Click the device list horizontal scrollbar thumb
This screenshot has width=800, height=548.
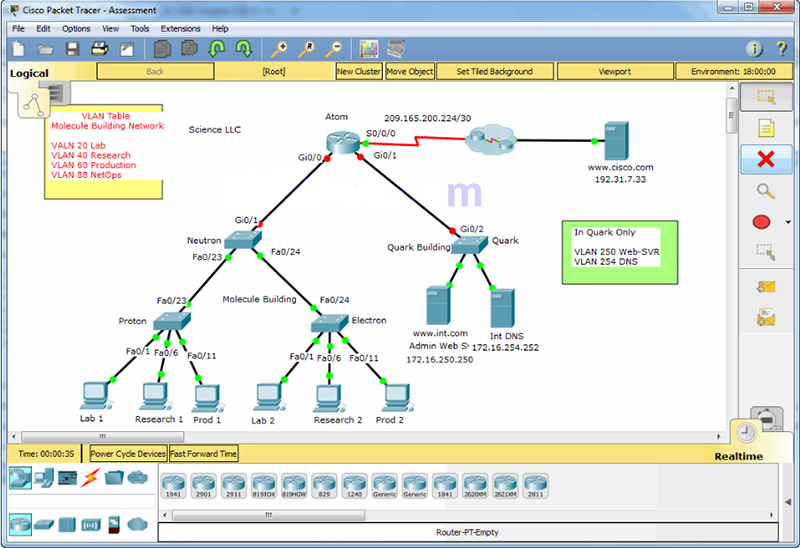point(269,515)
